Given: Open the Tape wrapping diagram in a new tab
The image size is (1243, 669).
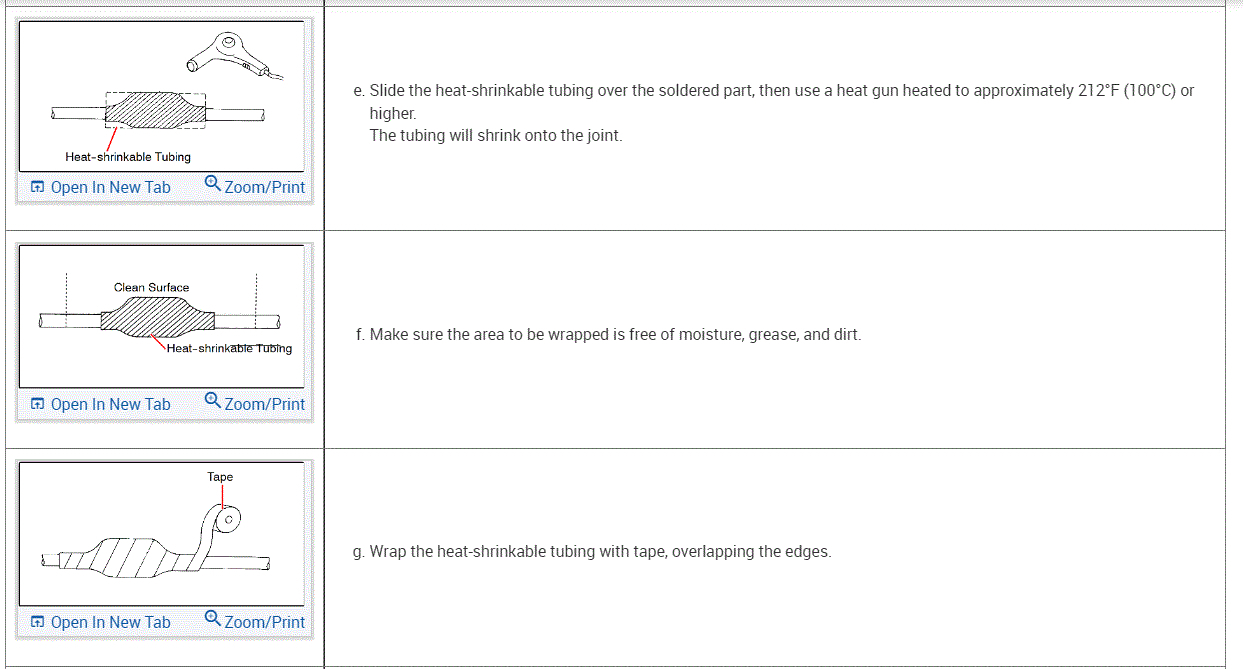Looking at the screenshot, I should click(x=100, y=622).
